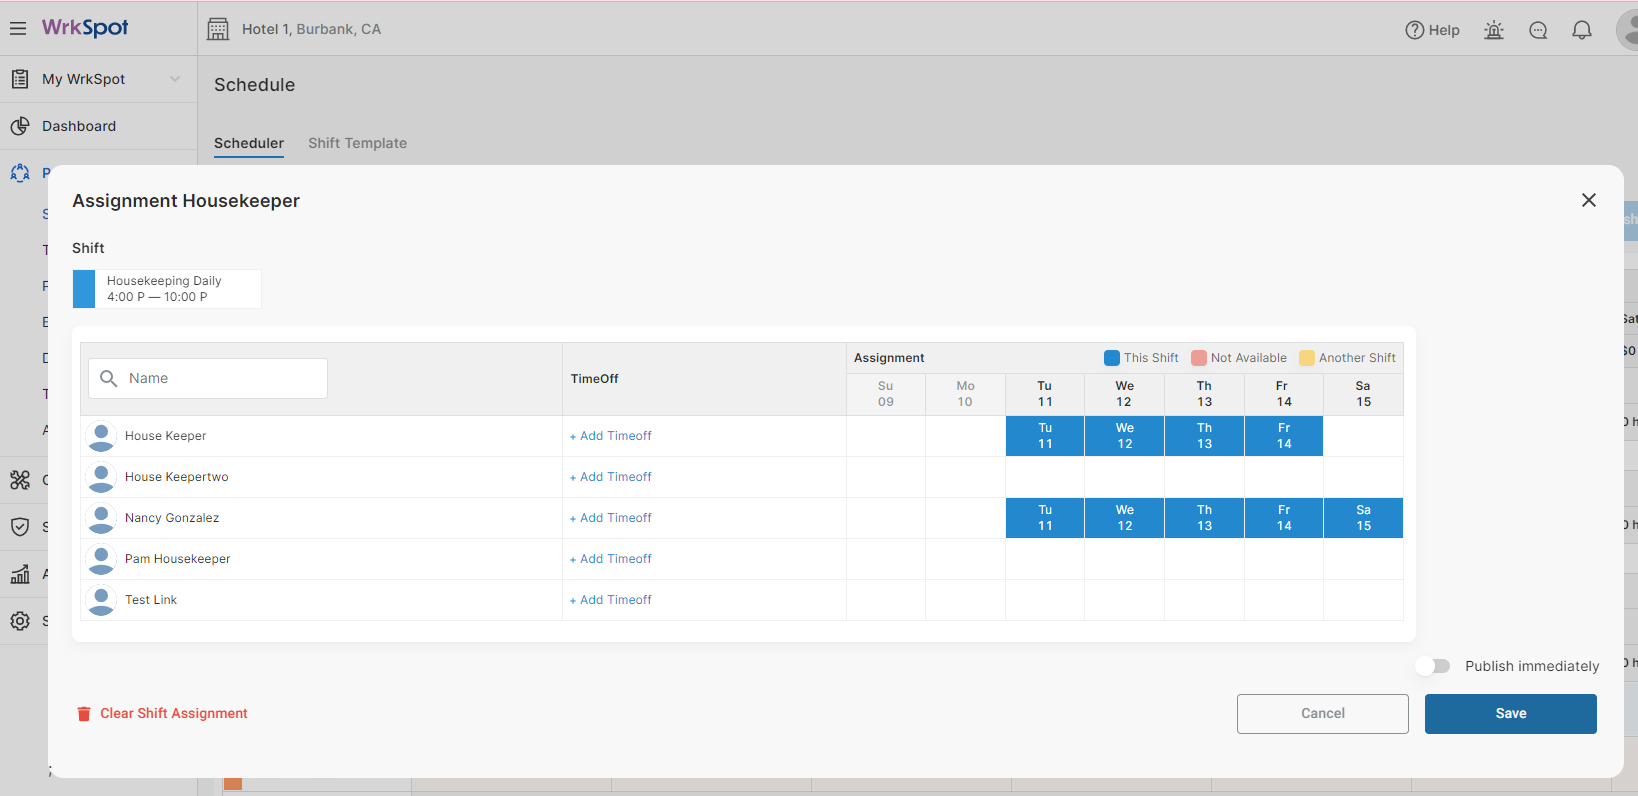Open Help in the top bar
Viewport: 1638px width, 796px height.
click(x=1432, y=30)
